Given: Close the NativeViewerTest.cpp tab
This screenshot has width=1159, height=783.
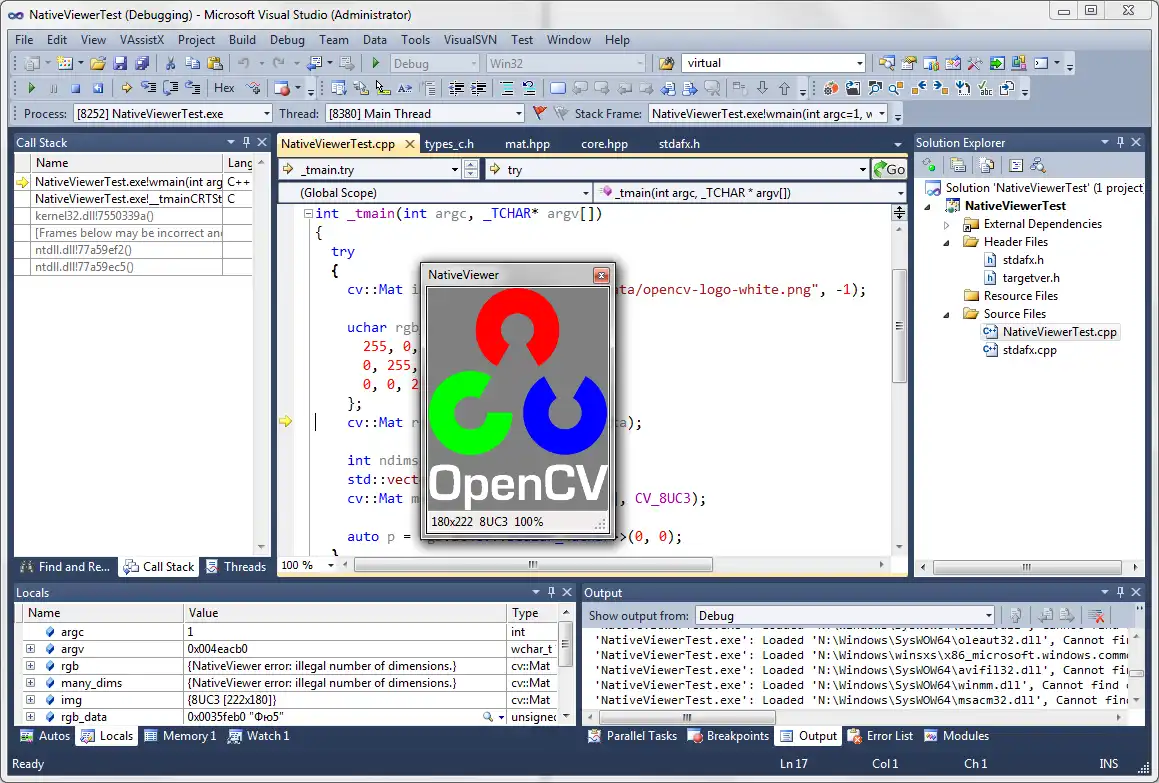Looking at the screenshot, I should point(409,144).
